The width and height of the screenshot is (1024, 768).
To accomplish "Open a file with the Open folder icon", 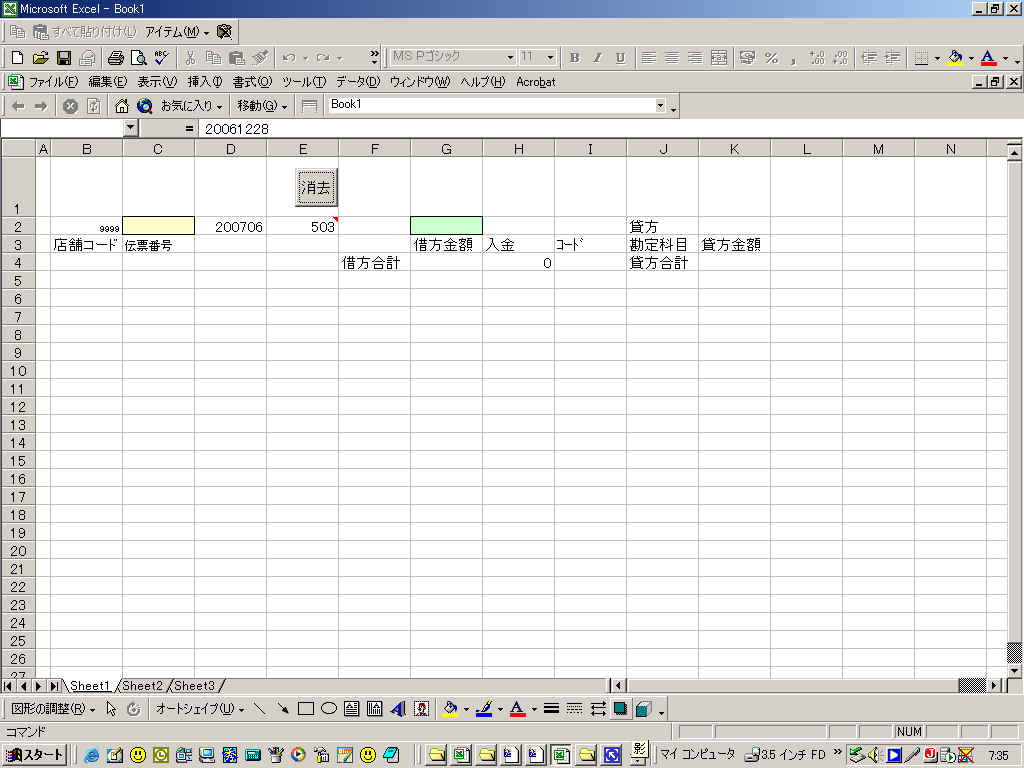I will 40,57.
